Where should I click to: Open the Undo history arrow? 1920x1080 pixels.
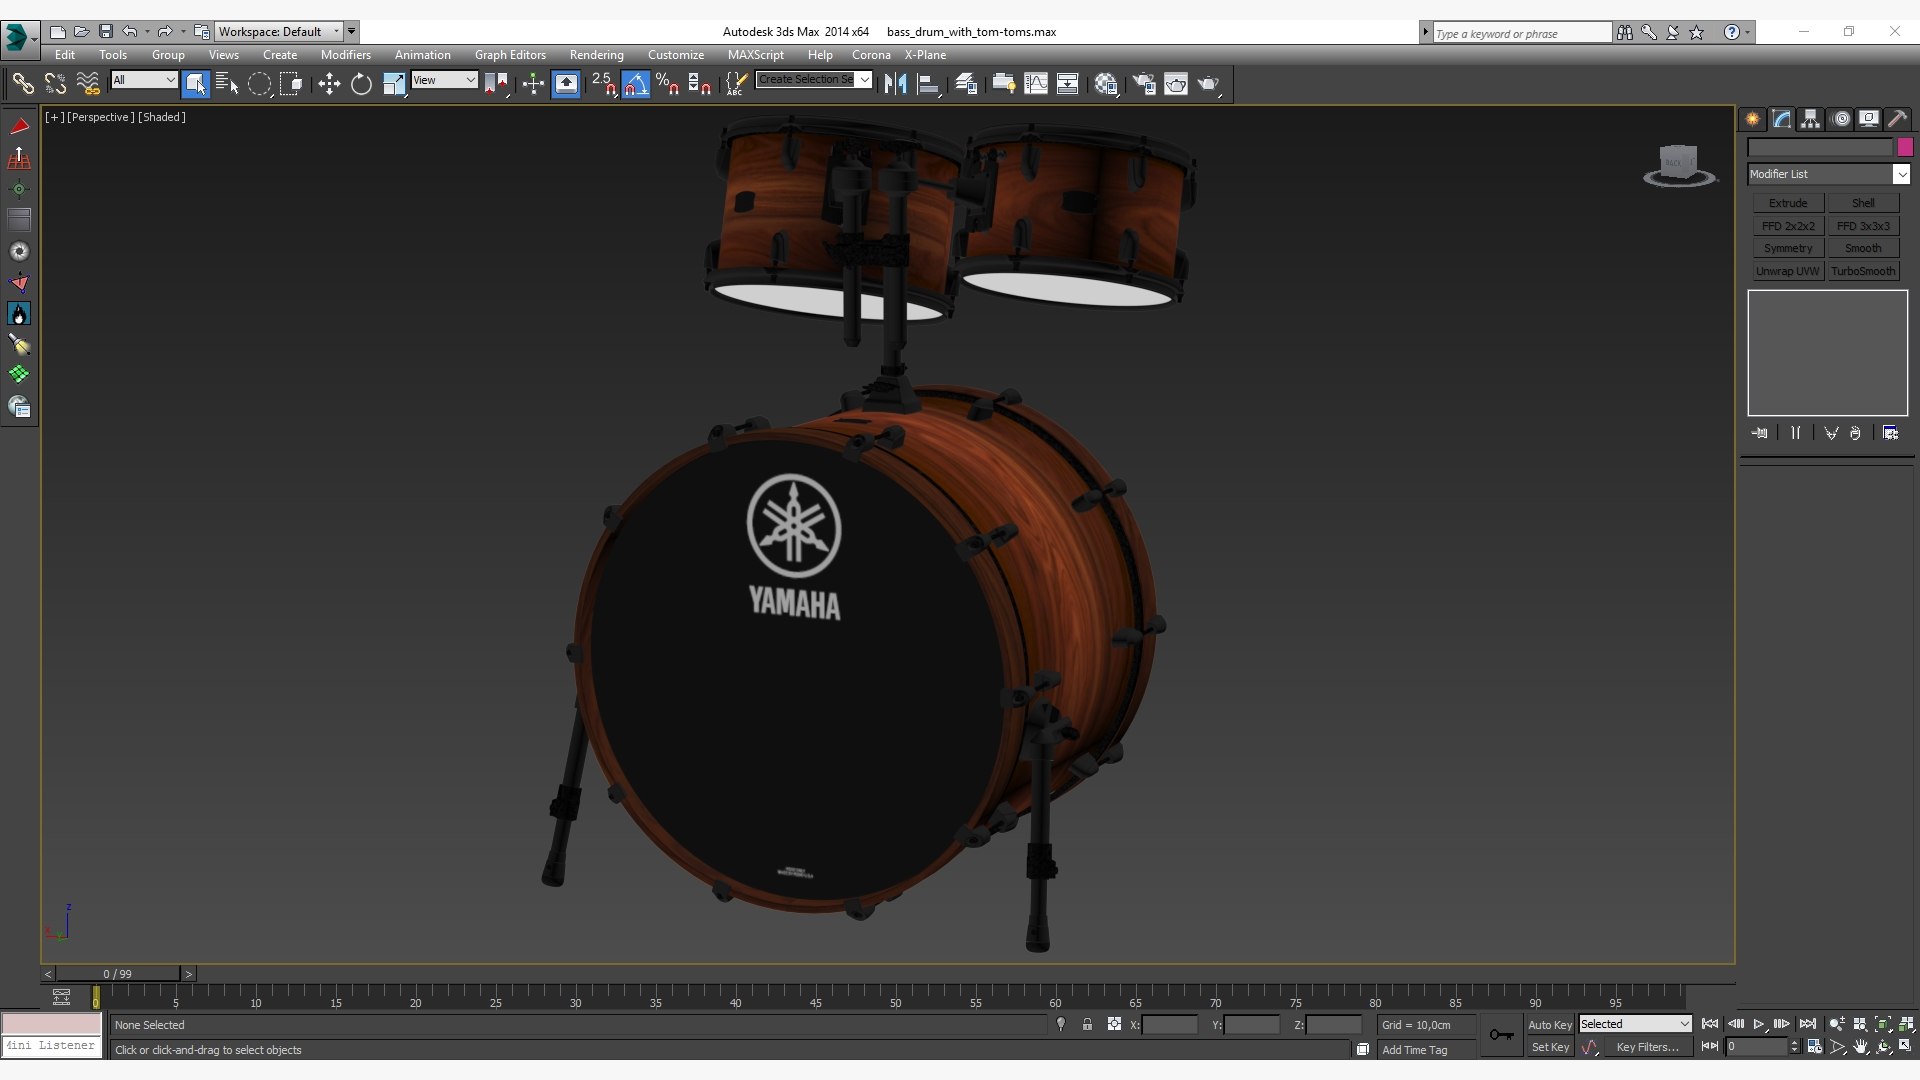click(x=147, y=32)
